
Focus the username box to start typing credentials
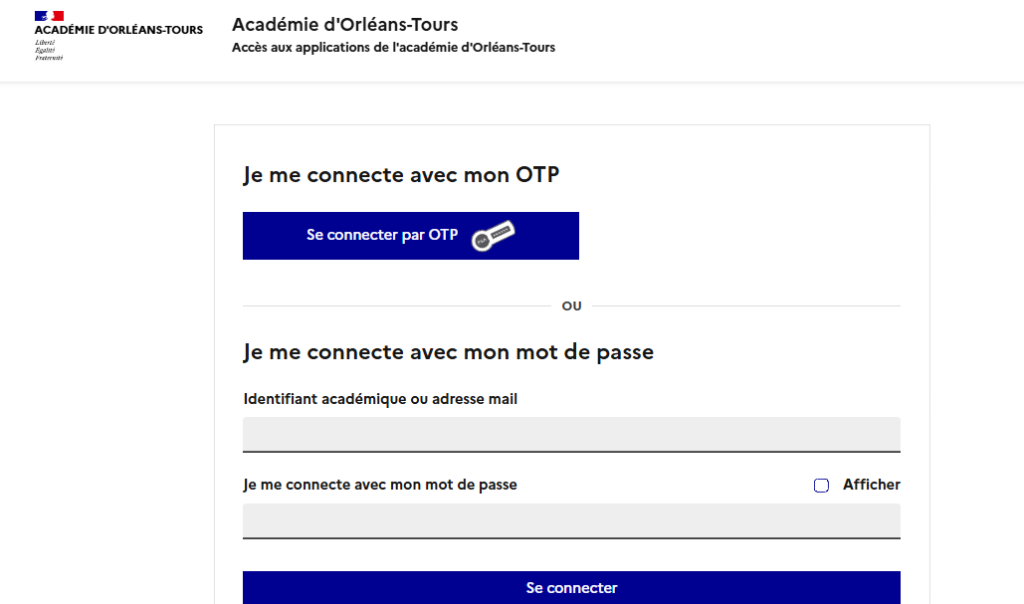point(571,434)
